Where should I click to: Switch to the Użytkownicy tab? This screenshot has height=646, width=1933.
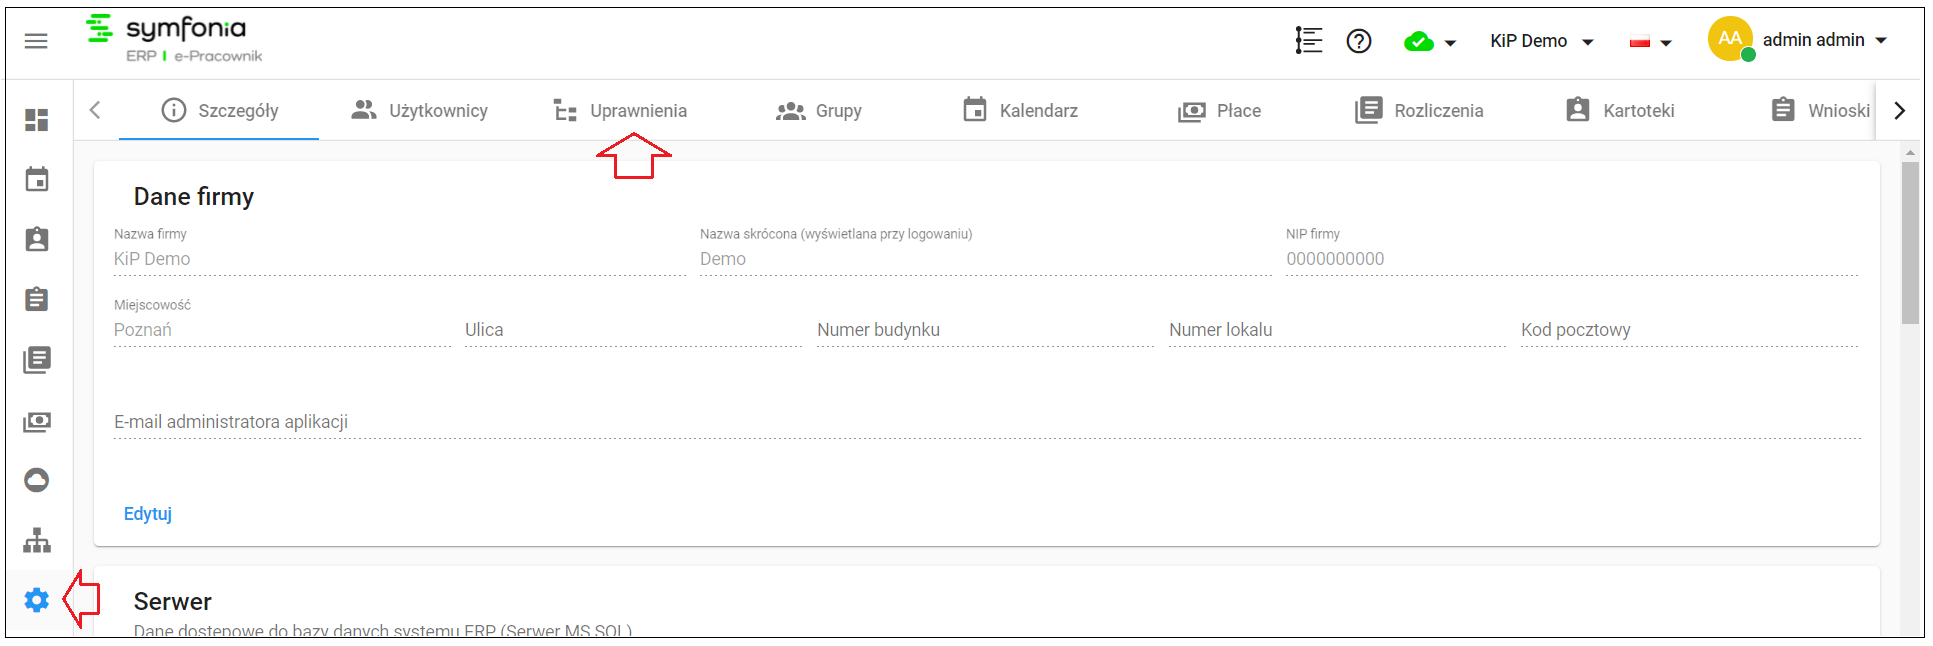pyautogui.click(x=419, y=110)
